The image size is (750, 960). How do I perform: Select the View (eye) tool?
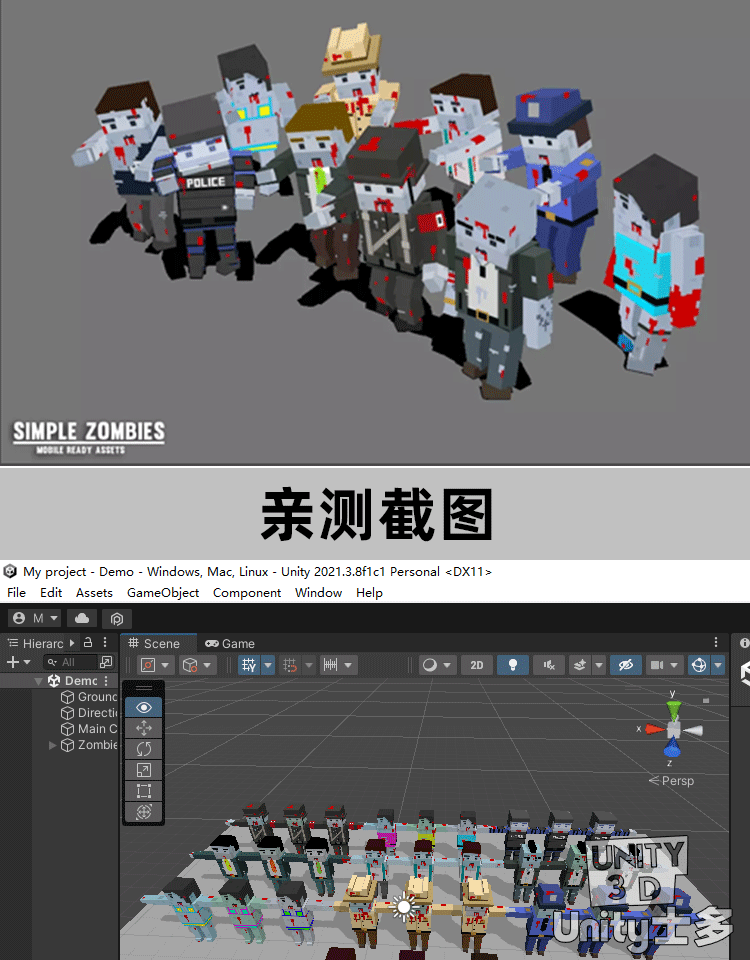(144, 707)
